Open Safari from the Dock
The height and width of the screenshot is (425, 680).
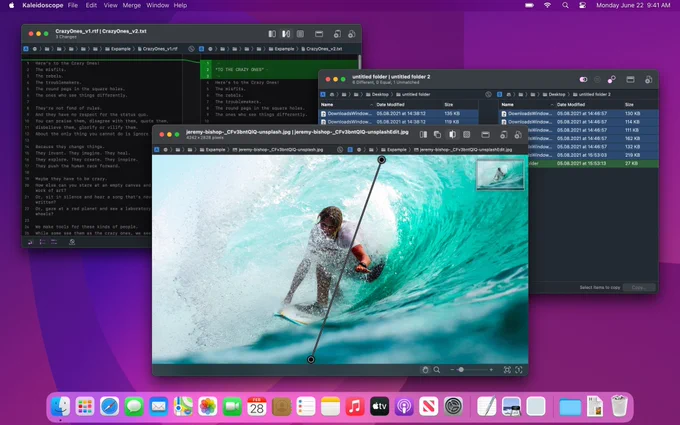tap(109, 407)
